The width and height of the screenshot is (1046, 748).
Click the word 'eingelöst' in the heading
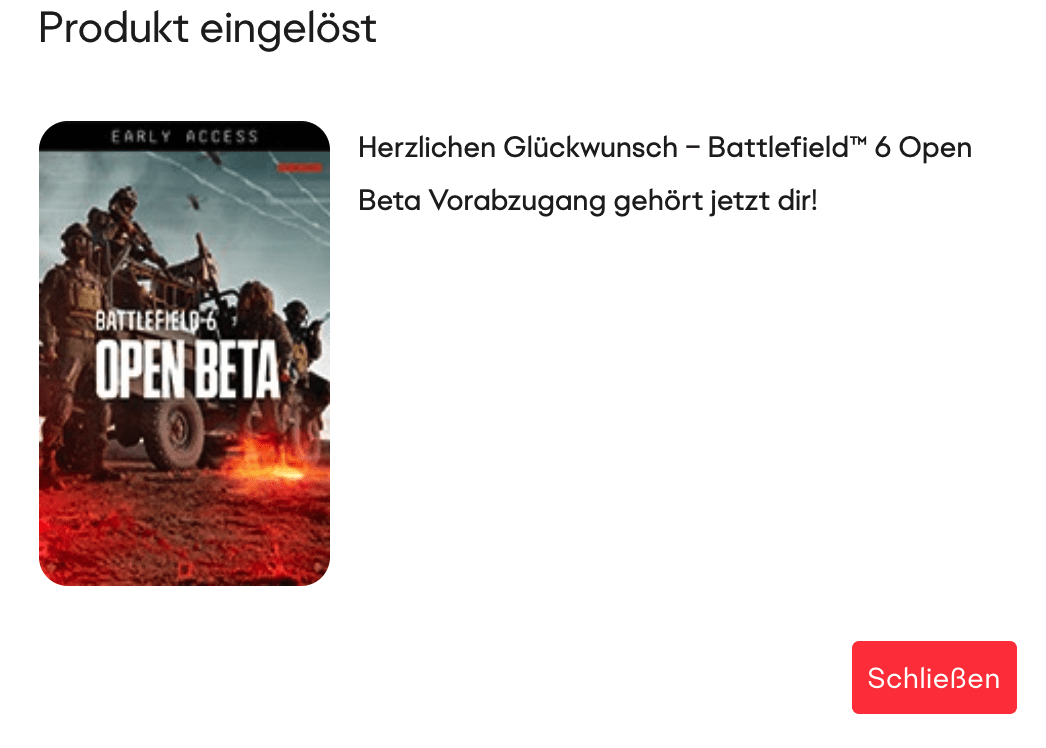click(288, 28)
